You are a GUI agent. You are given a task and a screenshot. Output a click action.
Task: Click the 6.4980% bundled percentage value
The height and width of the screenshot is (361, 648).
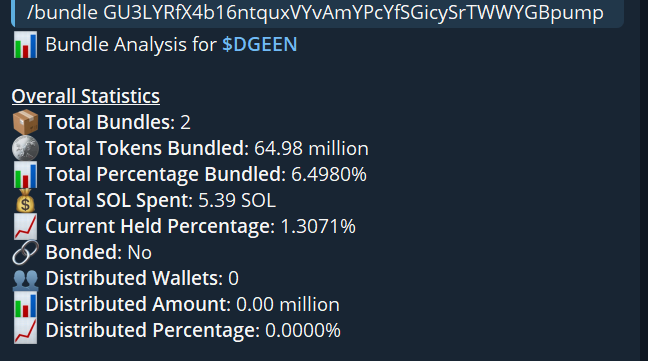point(329,175)
